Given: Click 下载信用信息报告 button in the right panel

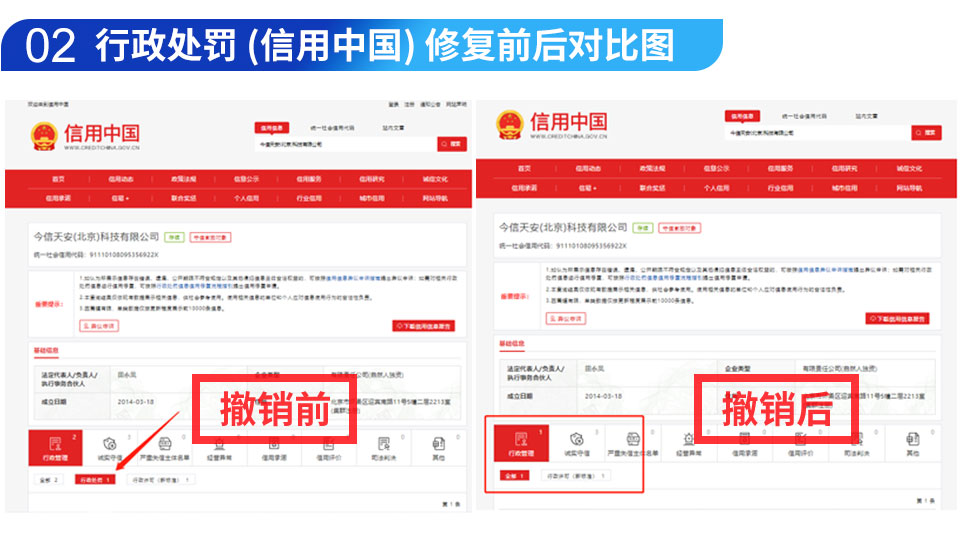Looking at the screenshot, I should tap(897, 318).
